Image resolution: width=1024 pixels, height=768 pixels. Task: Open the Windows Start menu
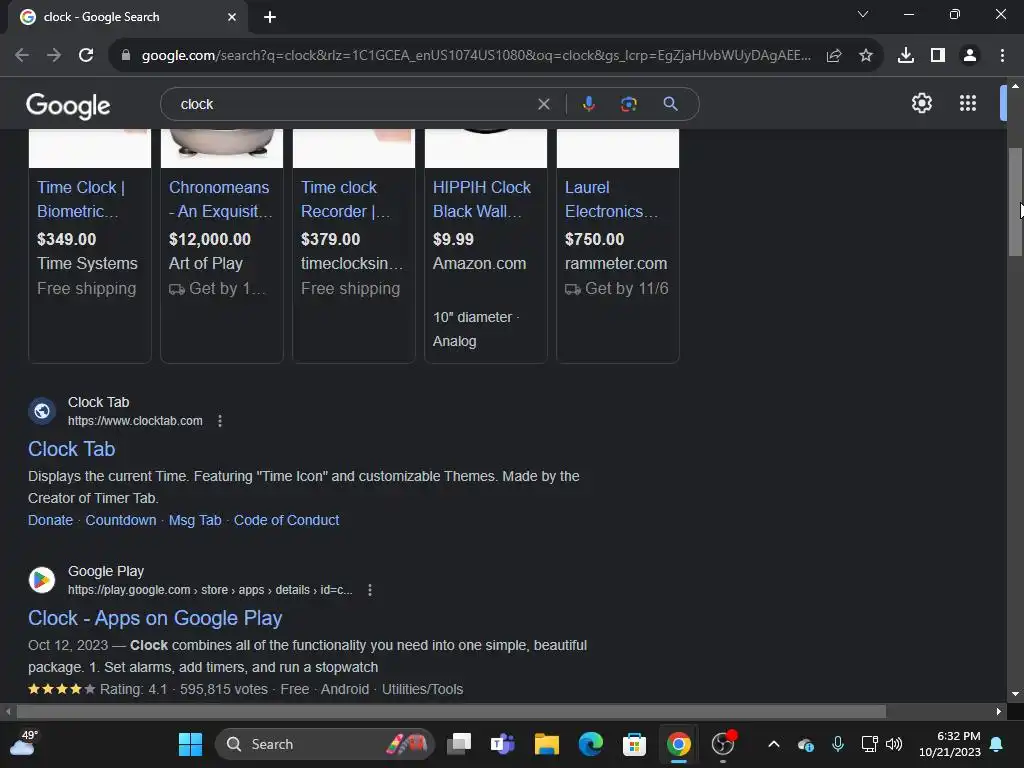[x=191, y=744]
